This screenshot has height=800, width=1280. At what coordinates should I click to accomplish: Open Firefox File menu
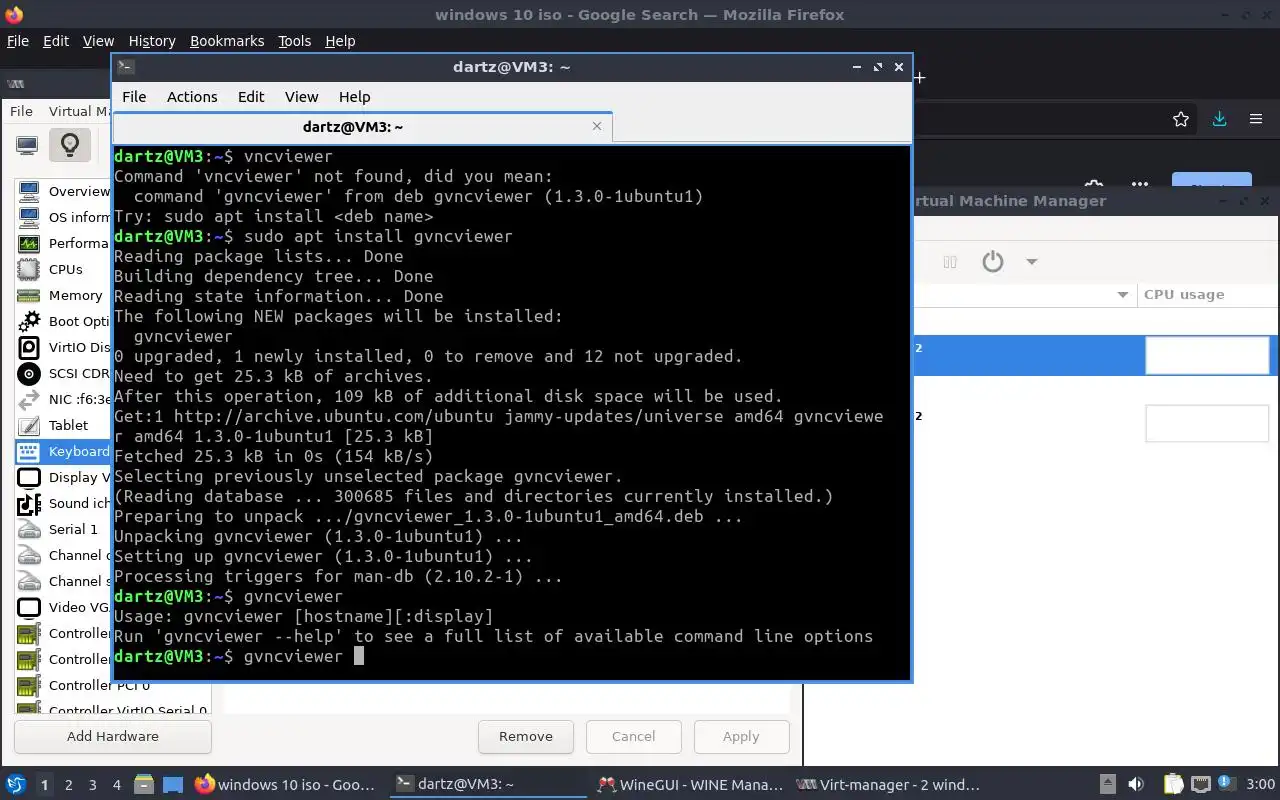(18, 41)
